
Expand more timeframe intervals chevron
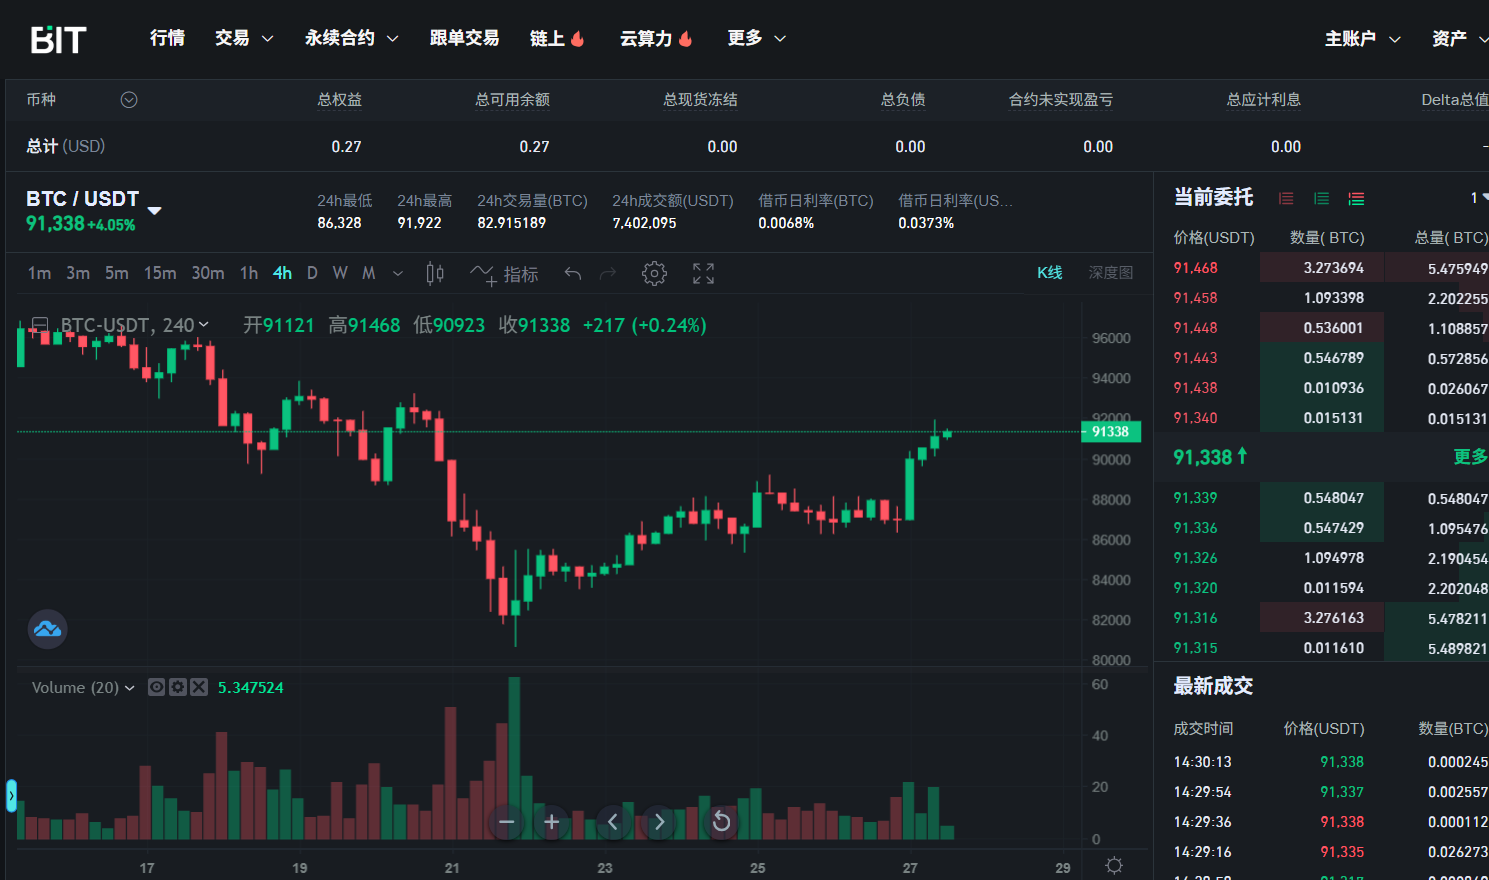(x=398, y=273)
